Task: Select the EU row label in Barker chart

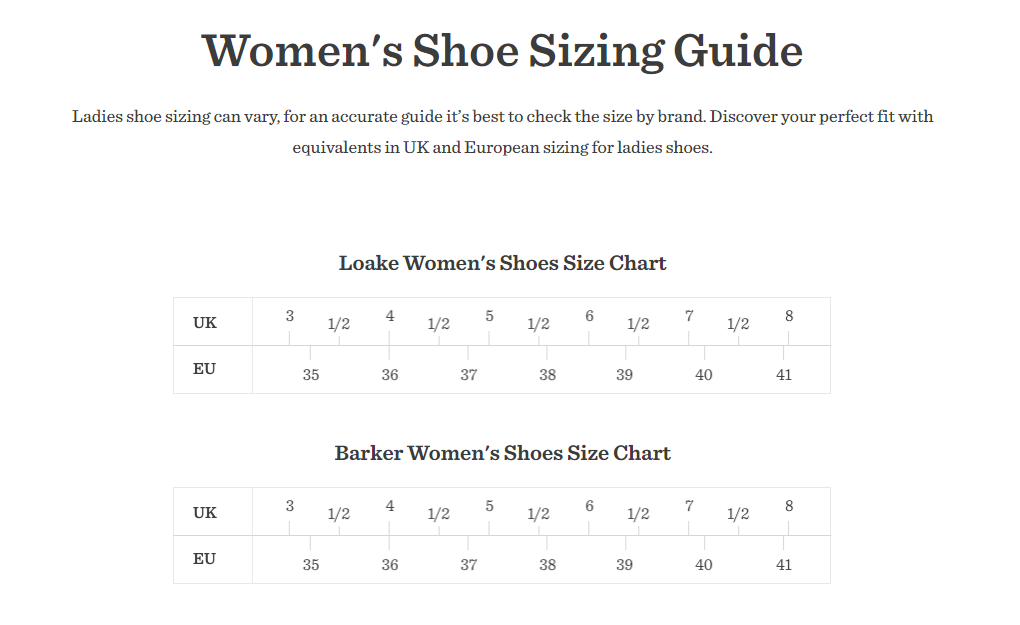Action: [x=204, y=559]
